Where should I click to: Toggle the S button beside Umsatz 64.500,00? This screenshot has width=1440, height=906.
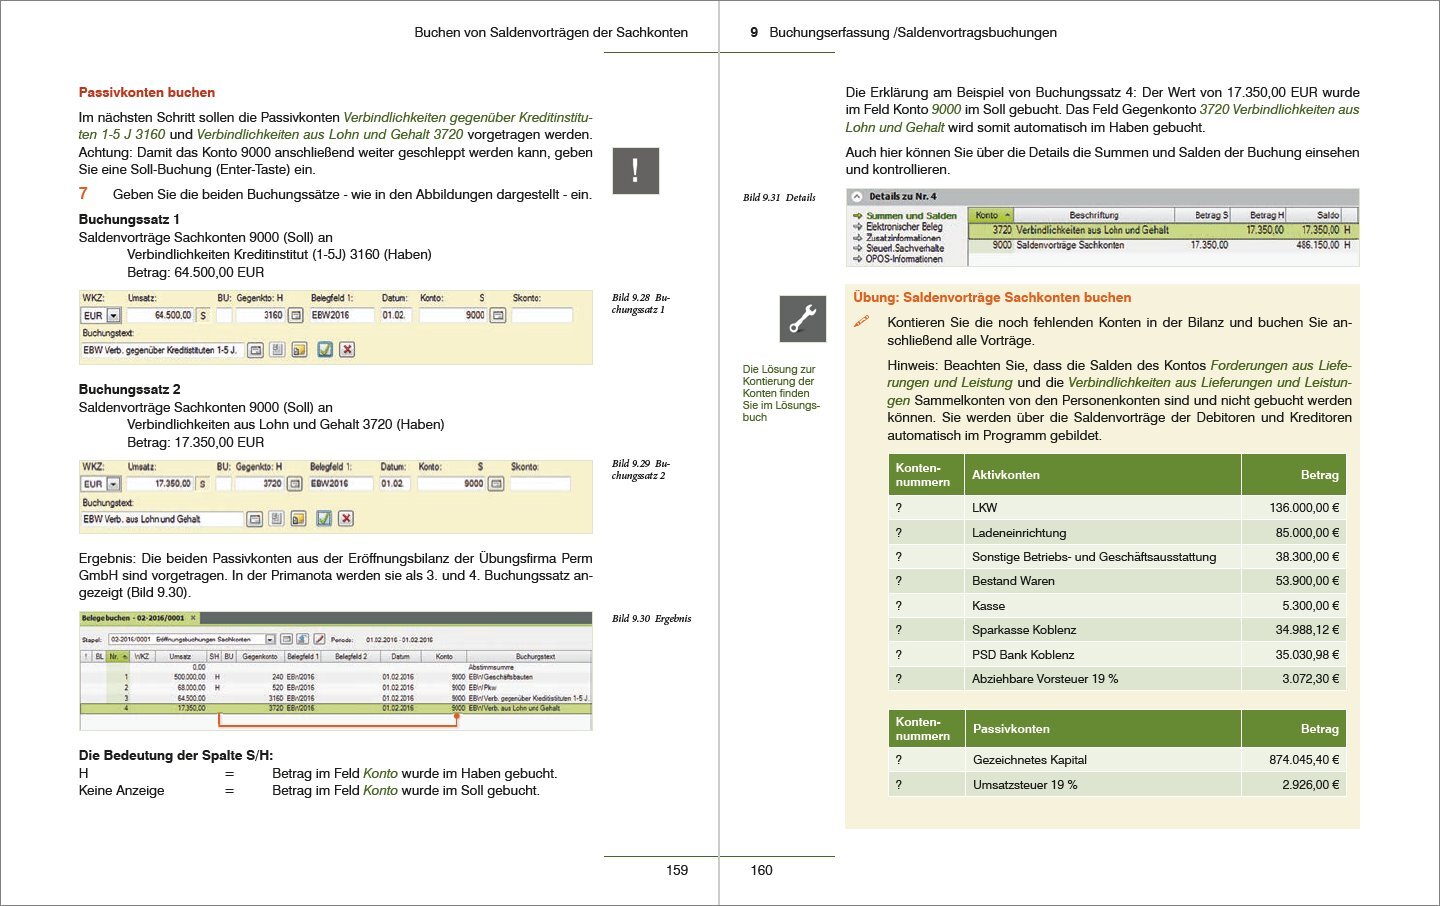coord(203,315)
